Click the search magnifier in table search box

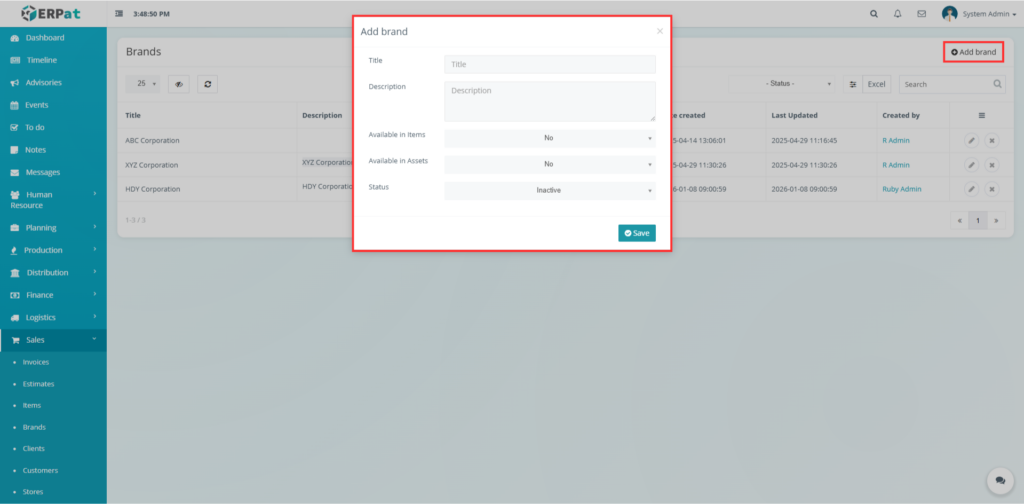point(997,84)
